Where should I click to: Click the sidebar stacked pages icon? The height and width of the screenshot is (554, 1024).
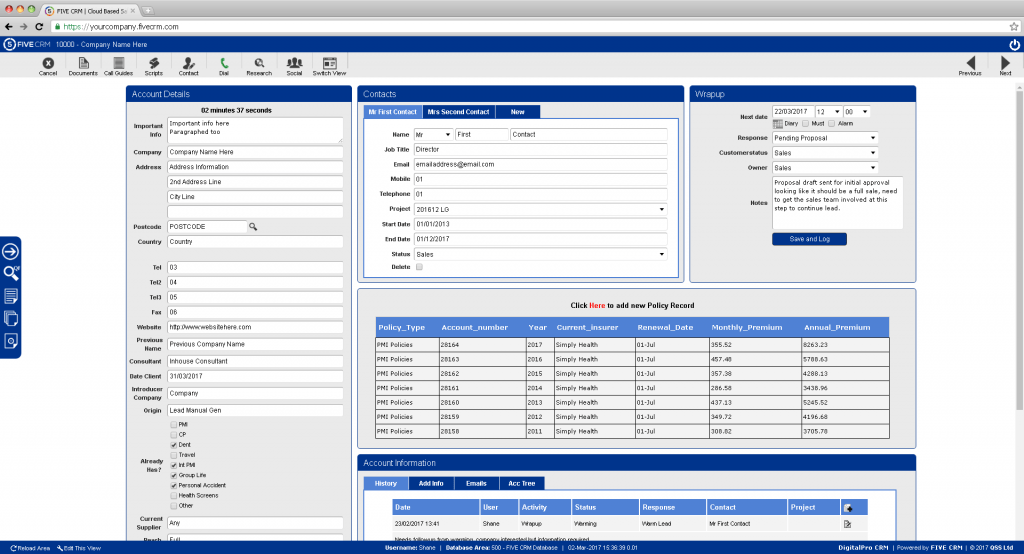[11, 318]
